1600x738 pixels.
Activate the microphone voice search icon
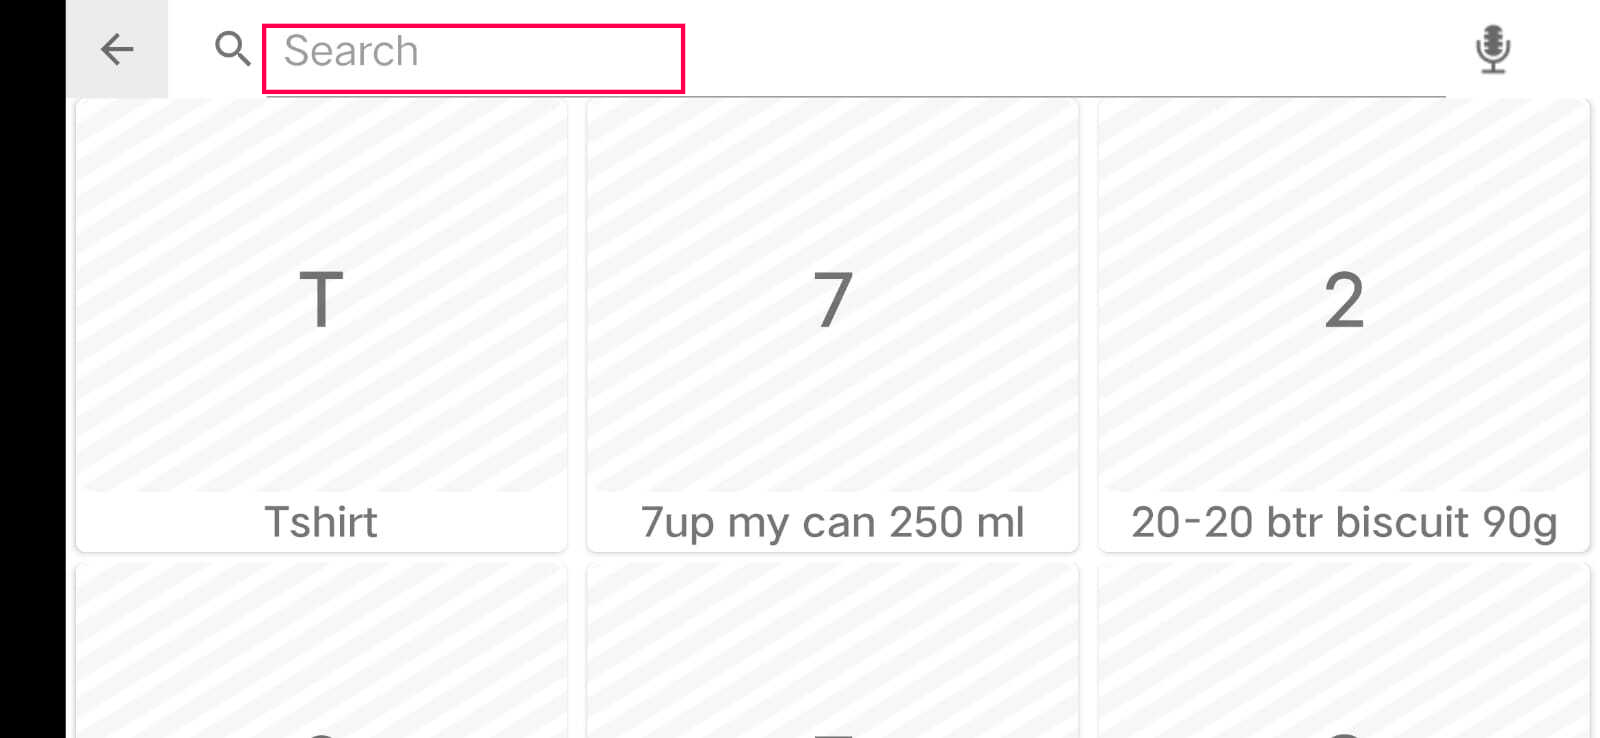[x=1492, y=49]
